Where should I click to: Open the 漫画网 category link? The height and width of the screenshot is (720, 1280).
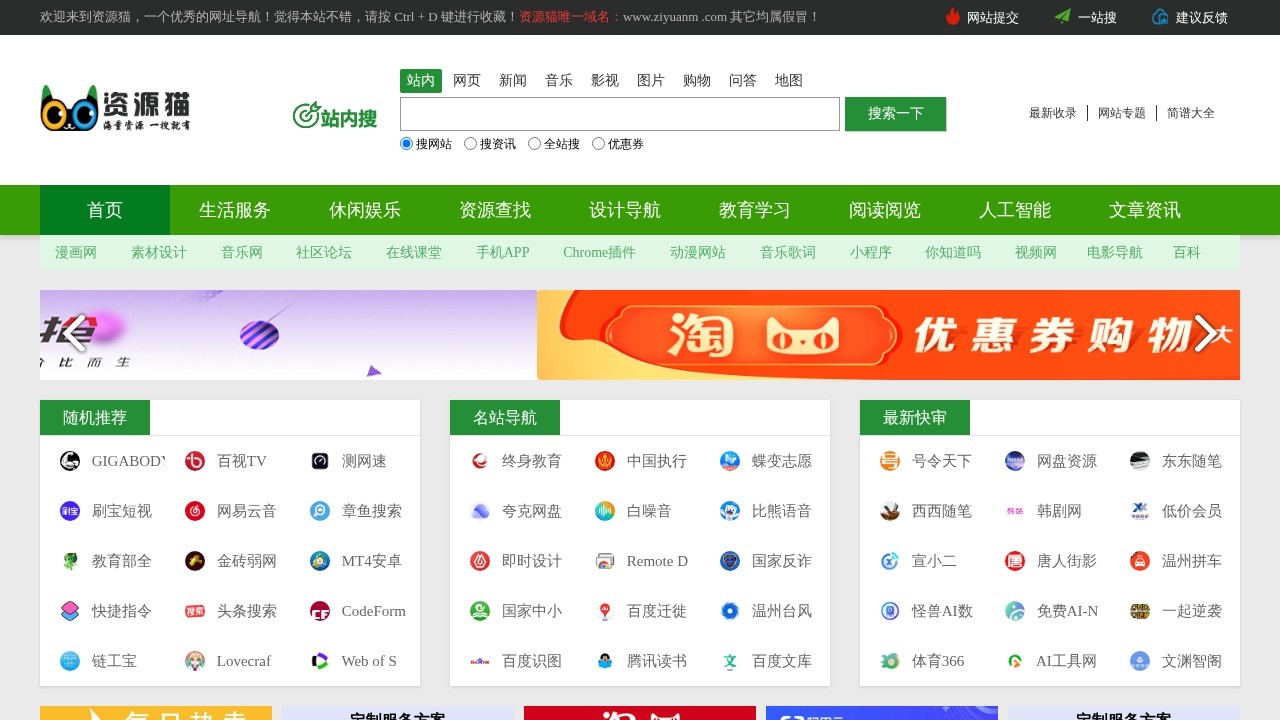[x=75, y=253]
